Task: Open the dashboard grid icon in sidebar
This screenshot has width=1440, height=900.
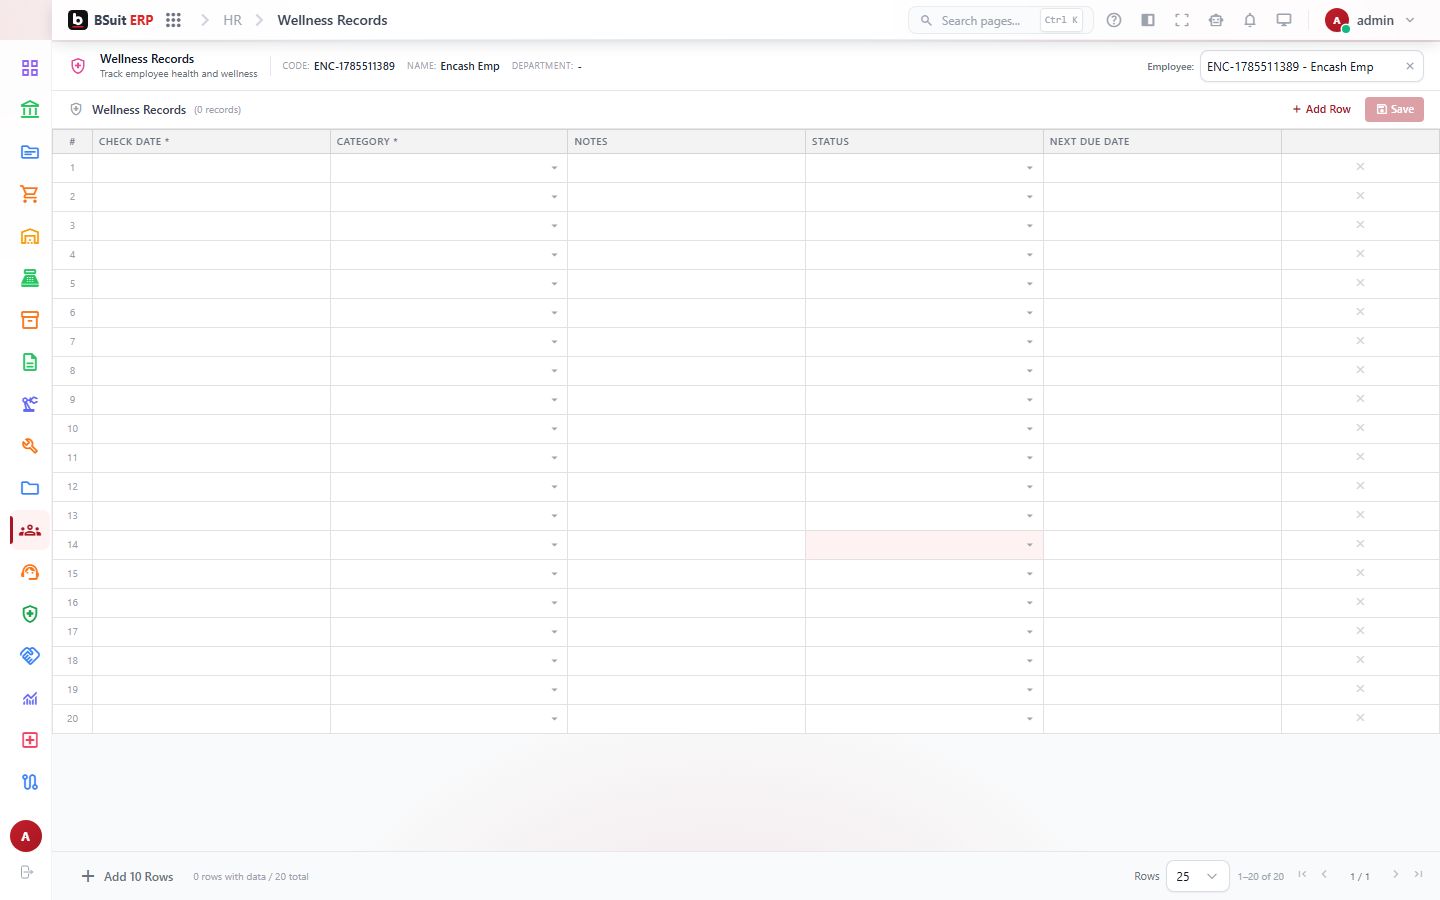Action: (x=30, y=68)
